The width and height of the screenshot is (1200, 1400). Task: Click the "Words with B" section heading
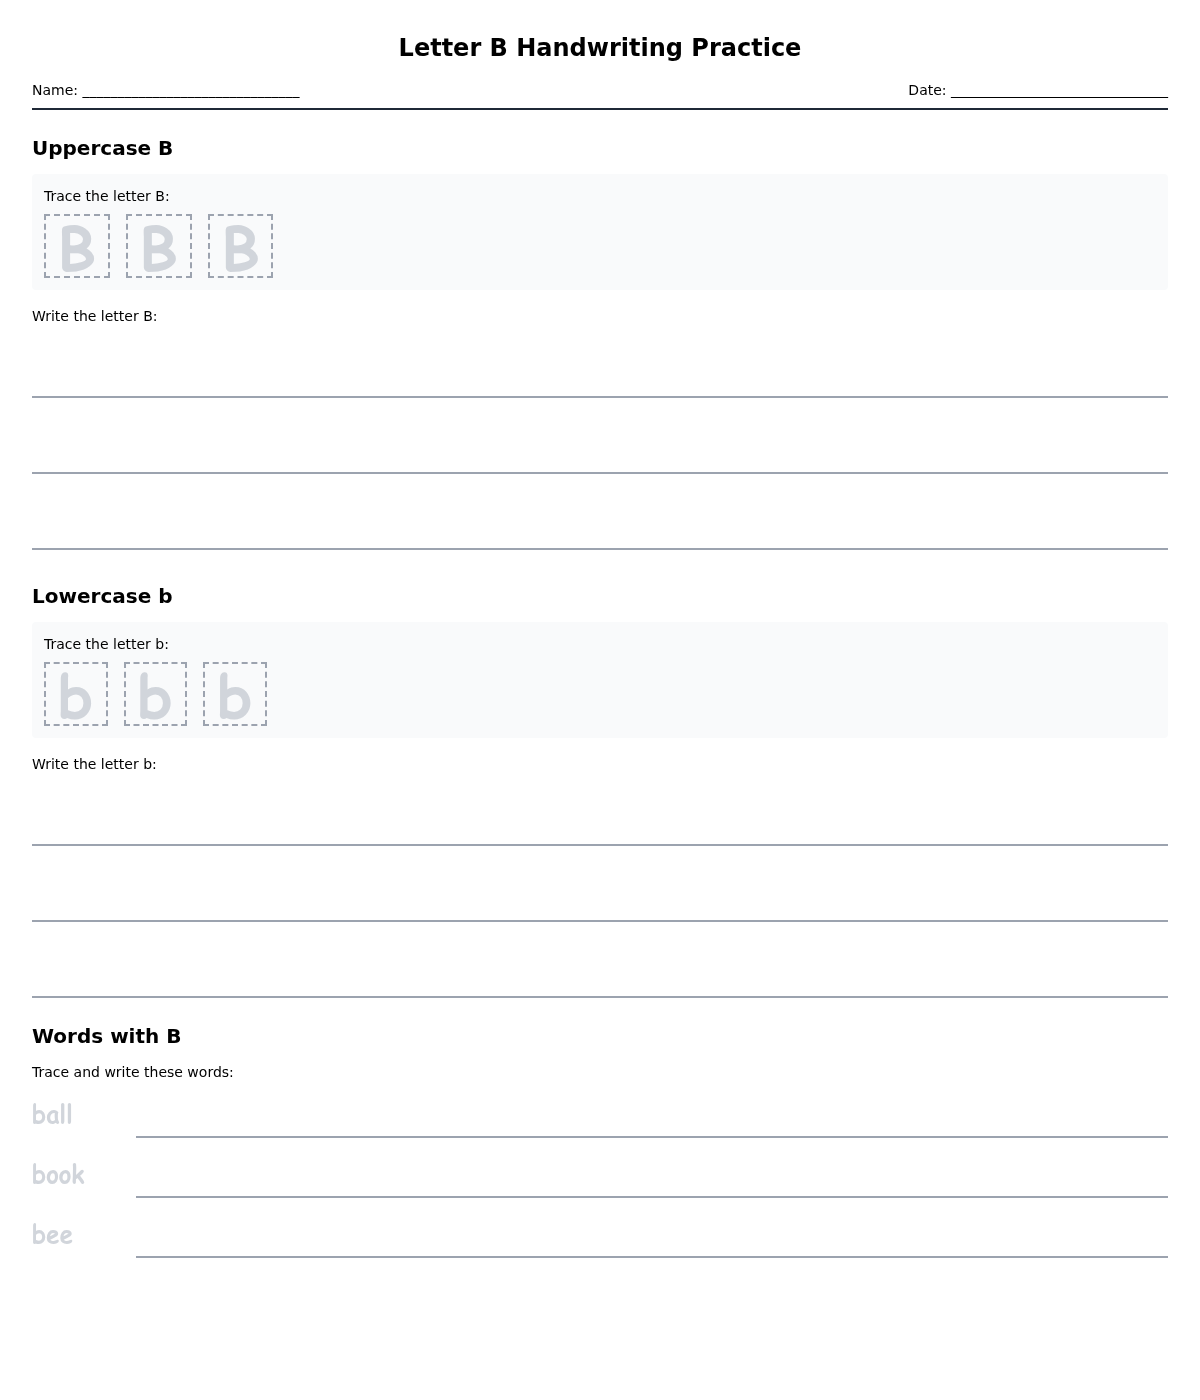[106, 1036]
